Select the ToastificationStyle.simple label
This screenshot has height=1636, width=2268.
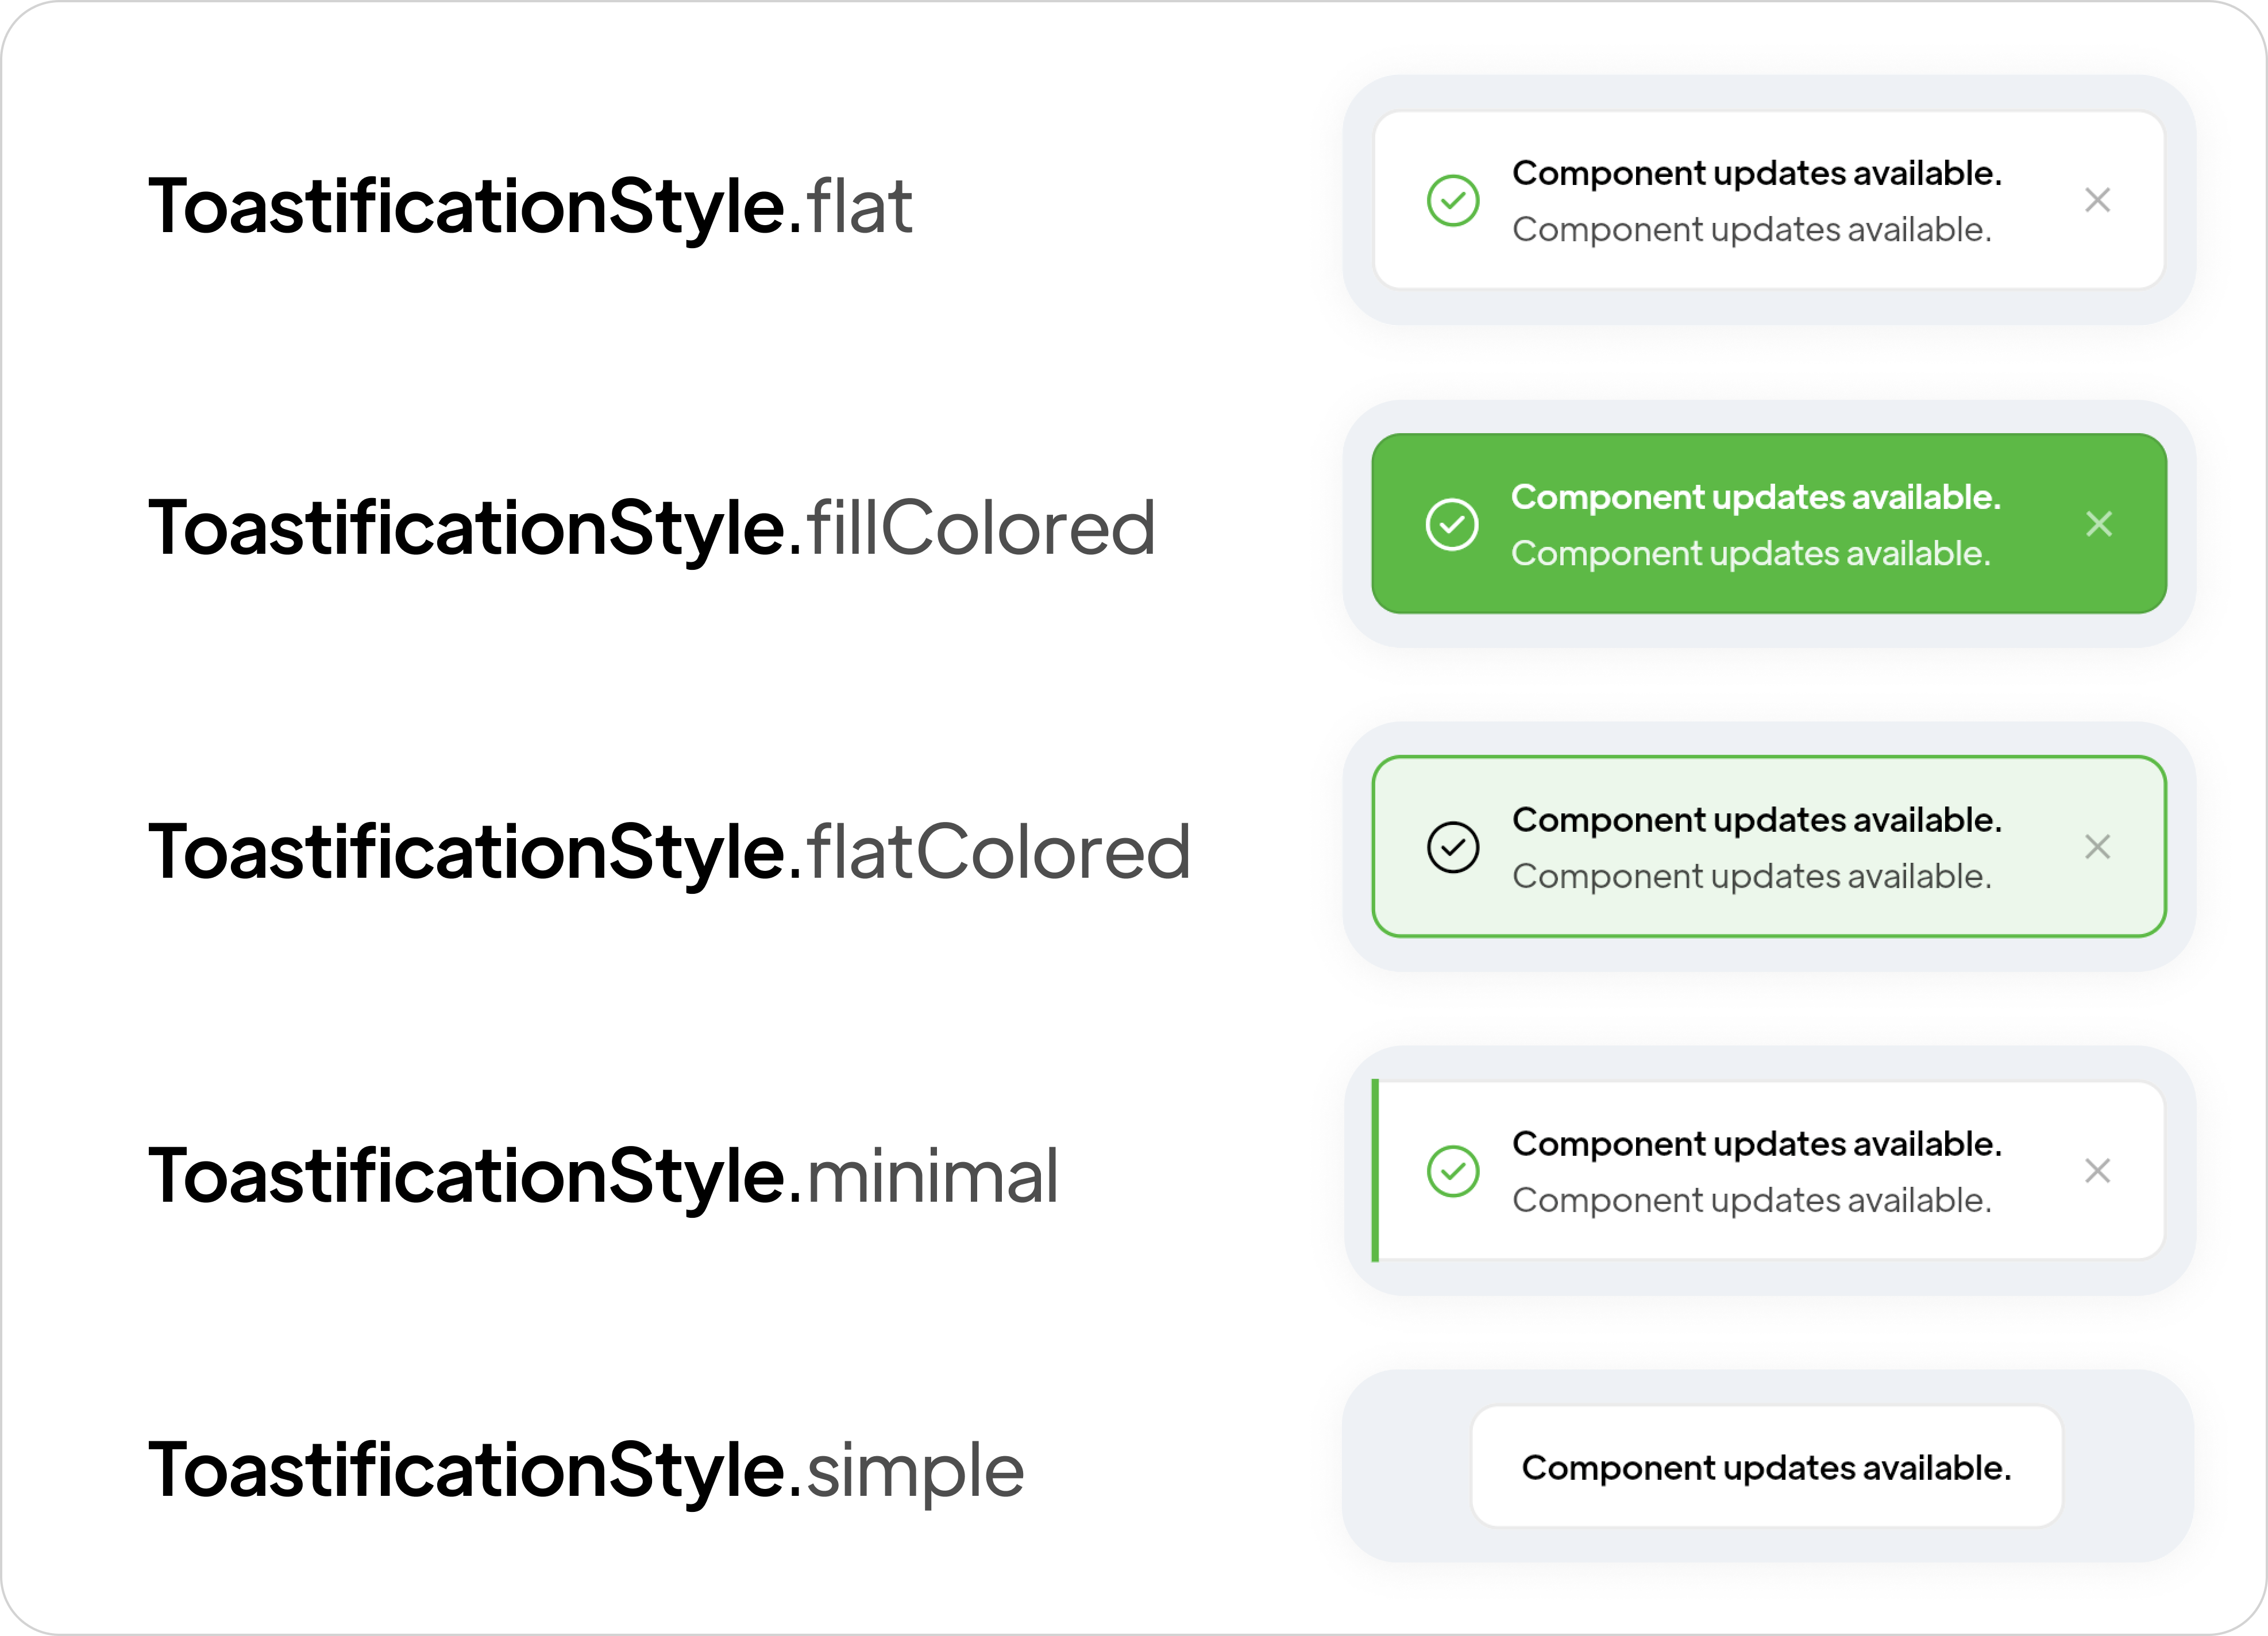586,1470
